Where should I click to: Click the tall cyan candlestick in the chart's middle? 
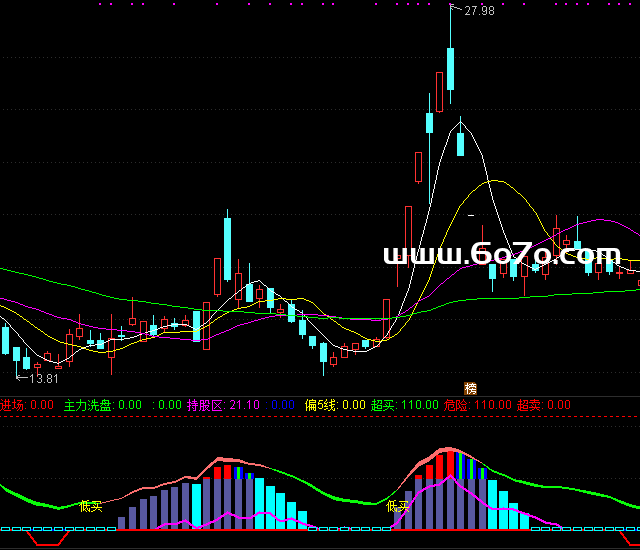tap(228, 248)
